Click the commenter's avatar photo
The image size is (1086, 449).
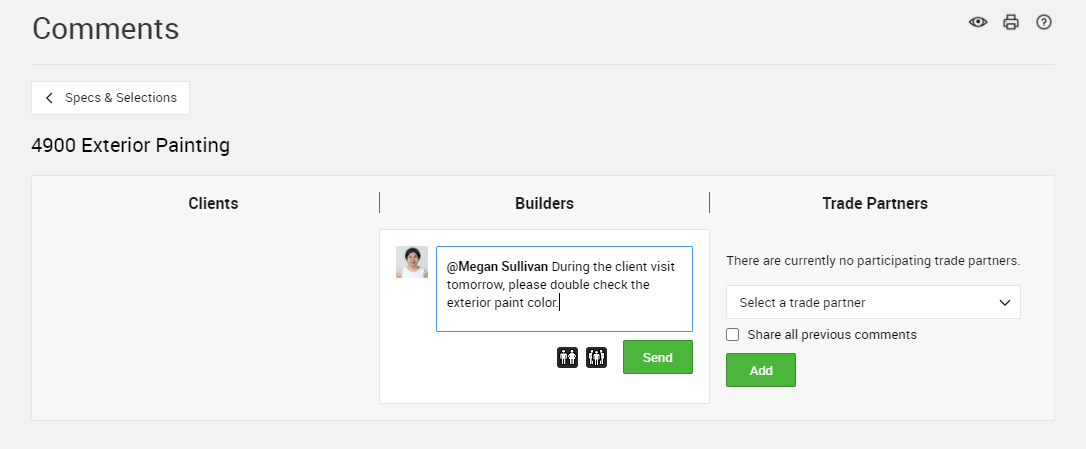point(411,262)
